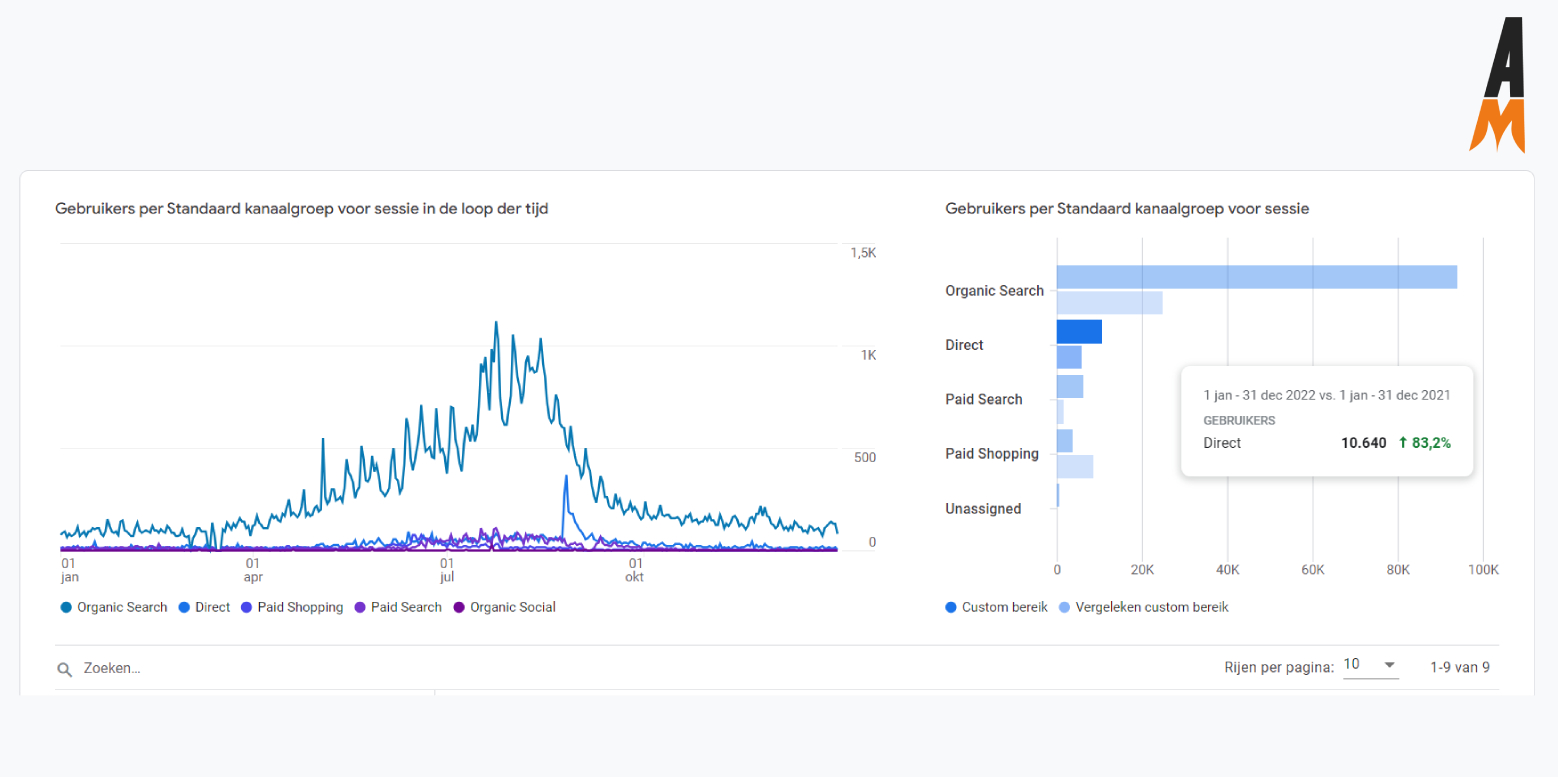
Task: Click the AM rocket logo
Action: 1497,85
